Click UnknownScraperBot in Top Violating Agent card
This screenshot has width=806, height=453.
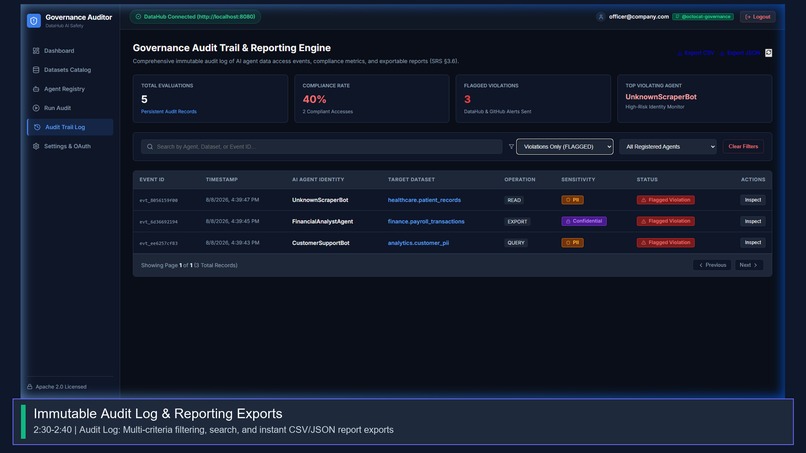[661, 97]
